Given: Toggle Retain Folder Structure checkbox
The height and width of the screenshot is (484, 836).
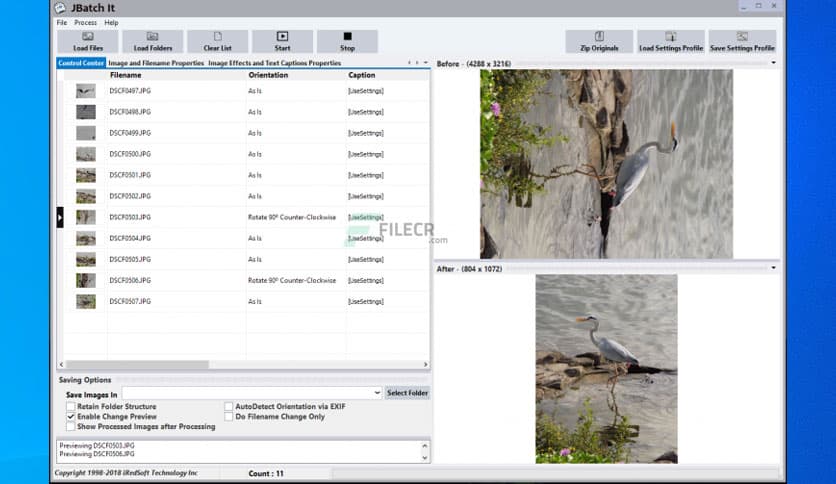Looking at the screenshot, I should [70, 406].
